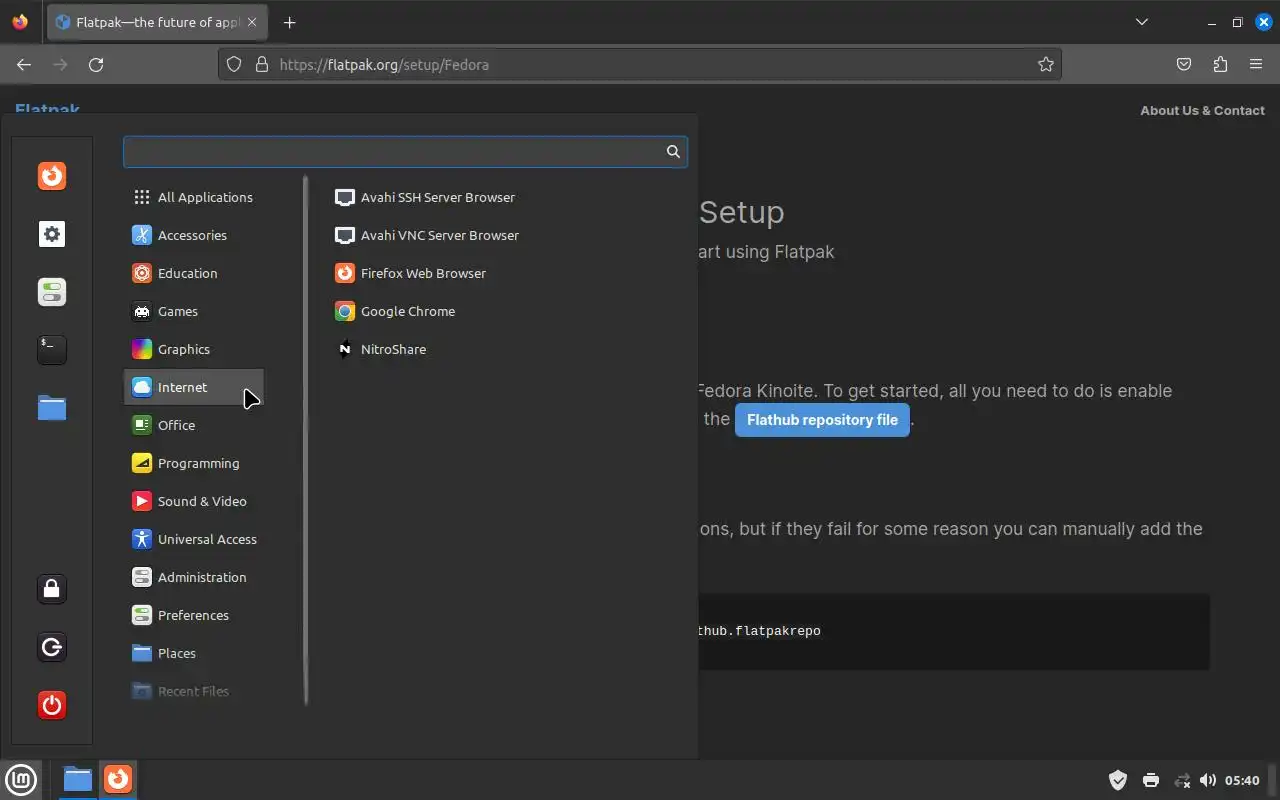Open the NitroShare application
1280x800 pixels.
(392, 349)
